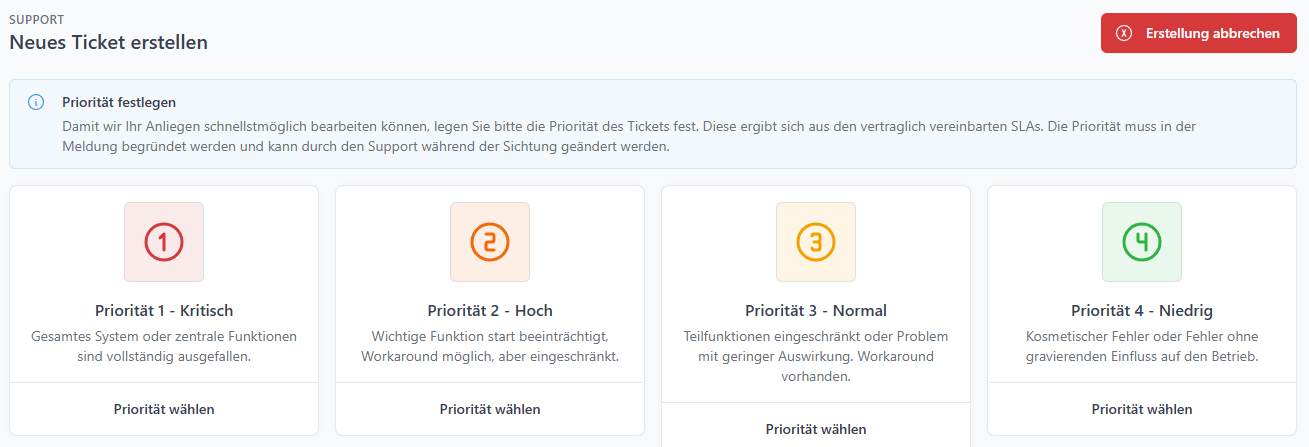Image resolution: width=1309 pixels, height=447 pixels.
Task: Click the Priorität festlegen info banner title
Action: (x=119, y=102)
